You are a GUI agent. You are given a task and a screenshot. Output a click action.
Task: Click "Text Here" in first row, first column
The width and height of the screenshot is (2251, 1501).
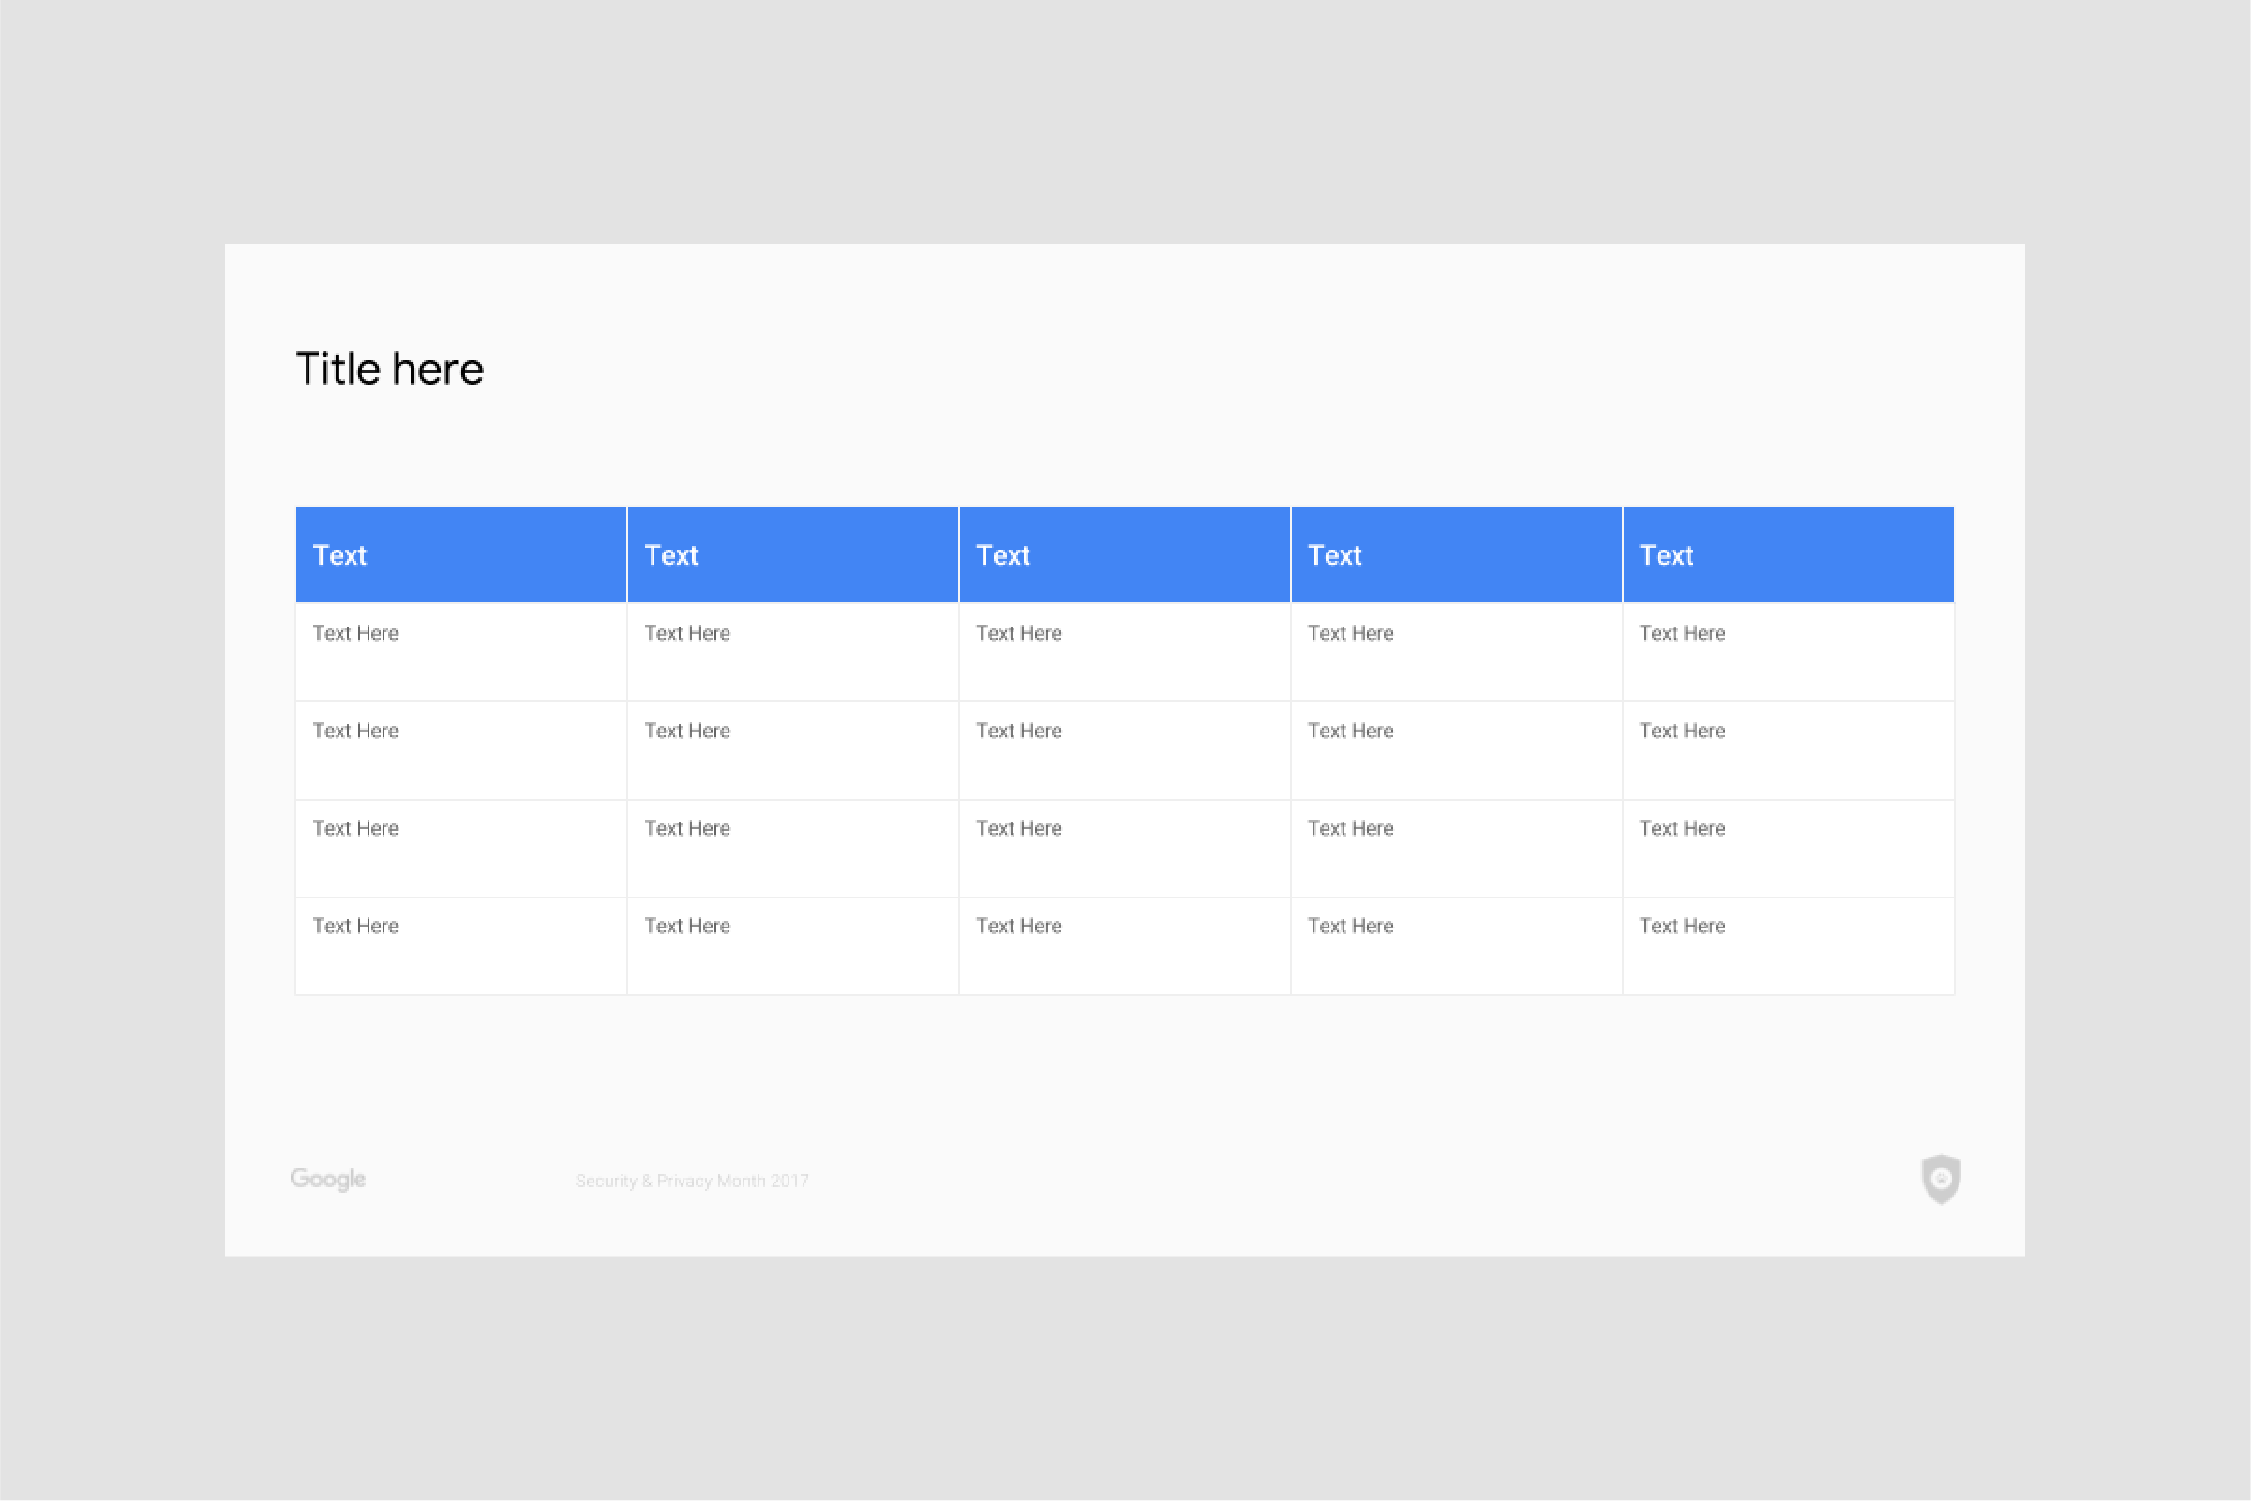(356, 633)
